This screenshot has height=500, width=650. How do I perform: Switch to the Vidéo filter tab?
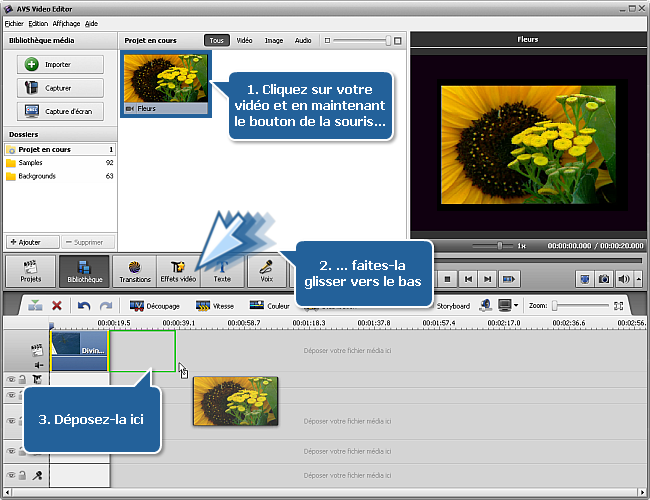pos(244,41)
